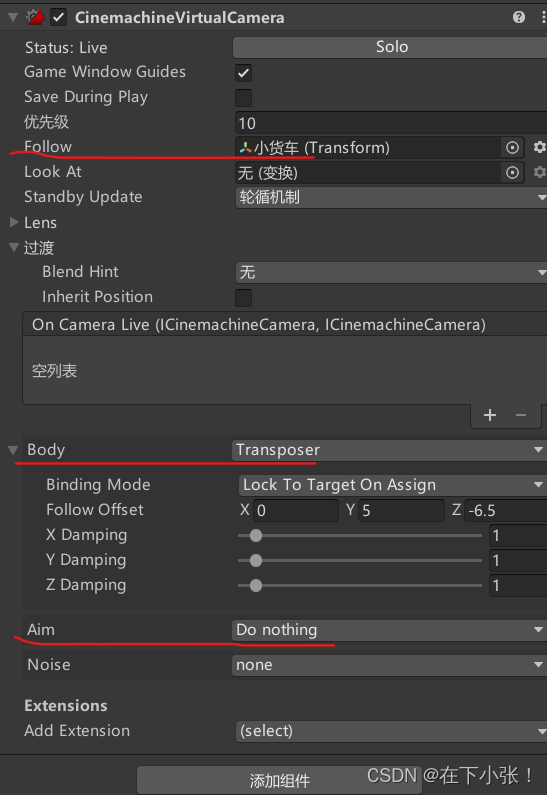
Task: Open Add Extension select dropdown
Action: [391, 731]
